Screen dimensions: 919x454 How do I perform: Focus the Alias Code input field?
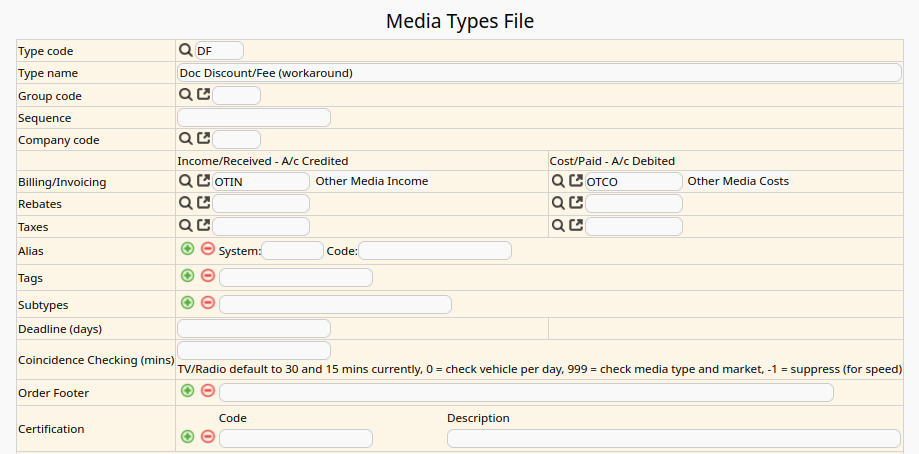[x=435, y=251]
